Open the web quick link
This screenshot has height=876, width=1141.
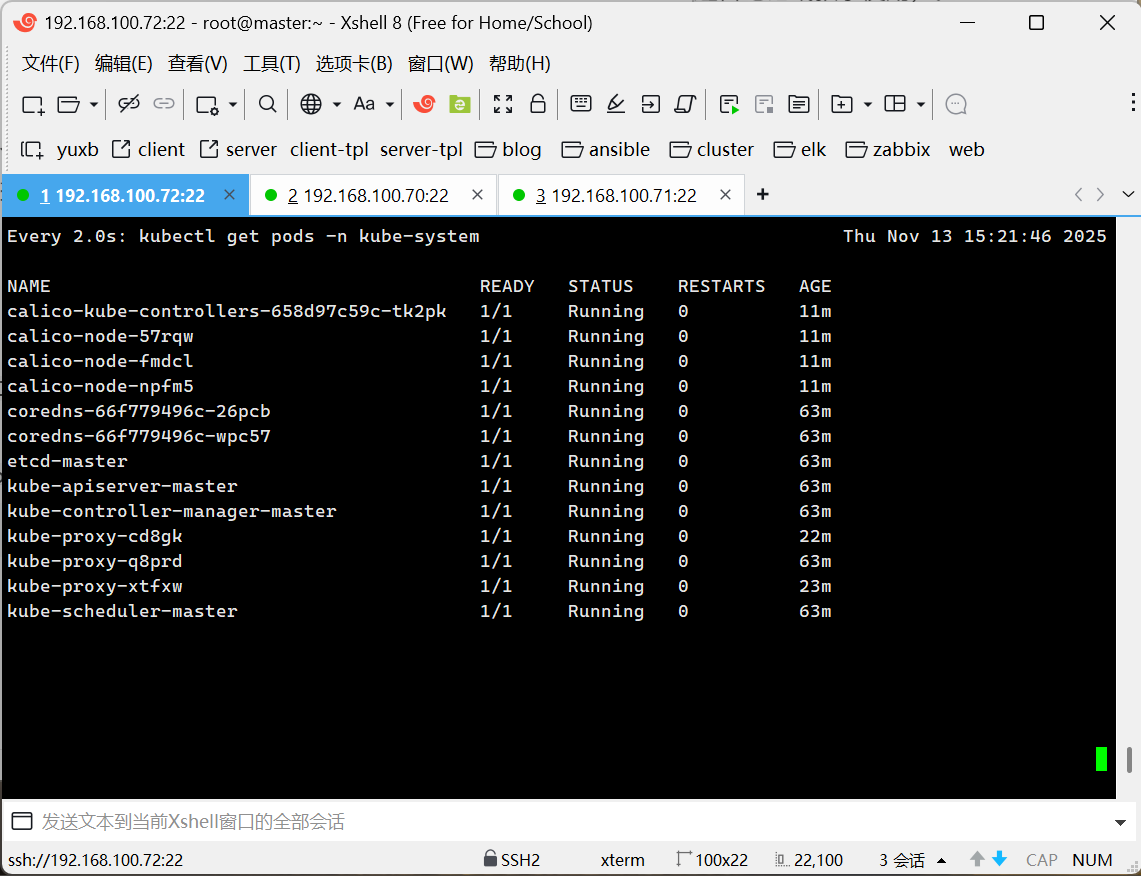click(x=966, y=150)
